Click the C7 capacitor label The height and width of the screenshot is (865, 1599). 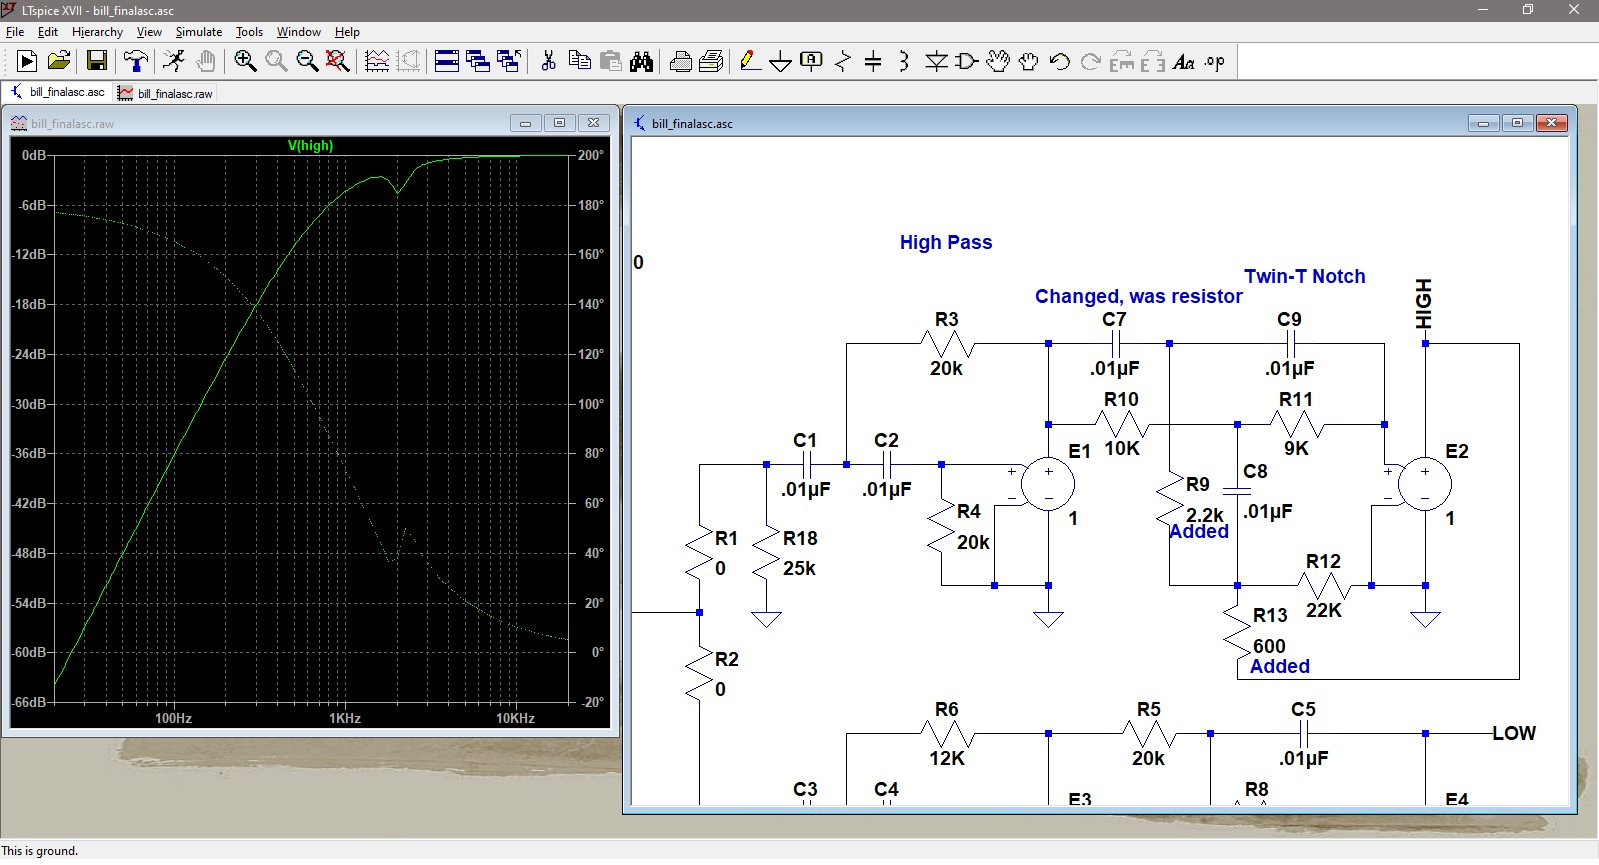(1114, 319)
